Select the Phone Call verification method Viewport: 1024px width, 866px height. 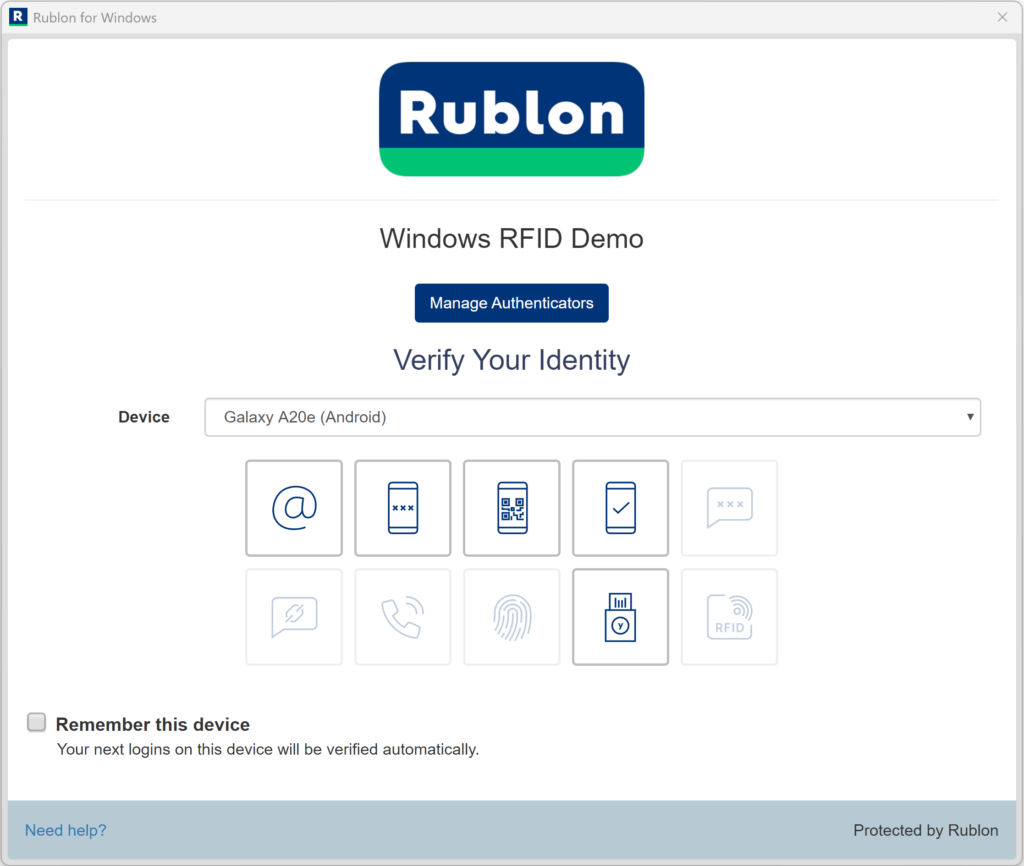[x=403, y=617]
